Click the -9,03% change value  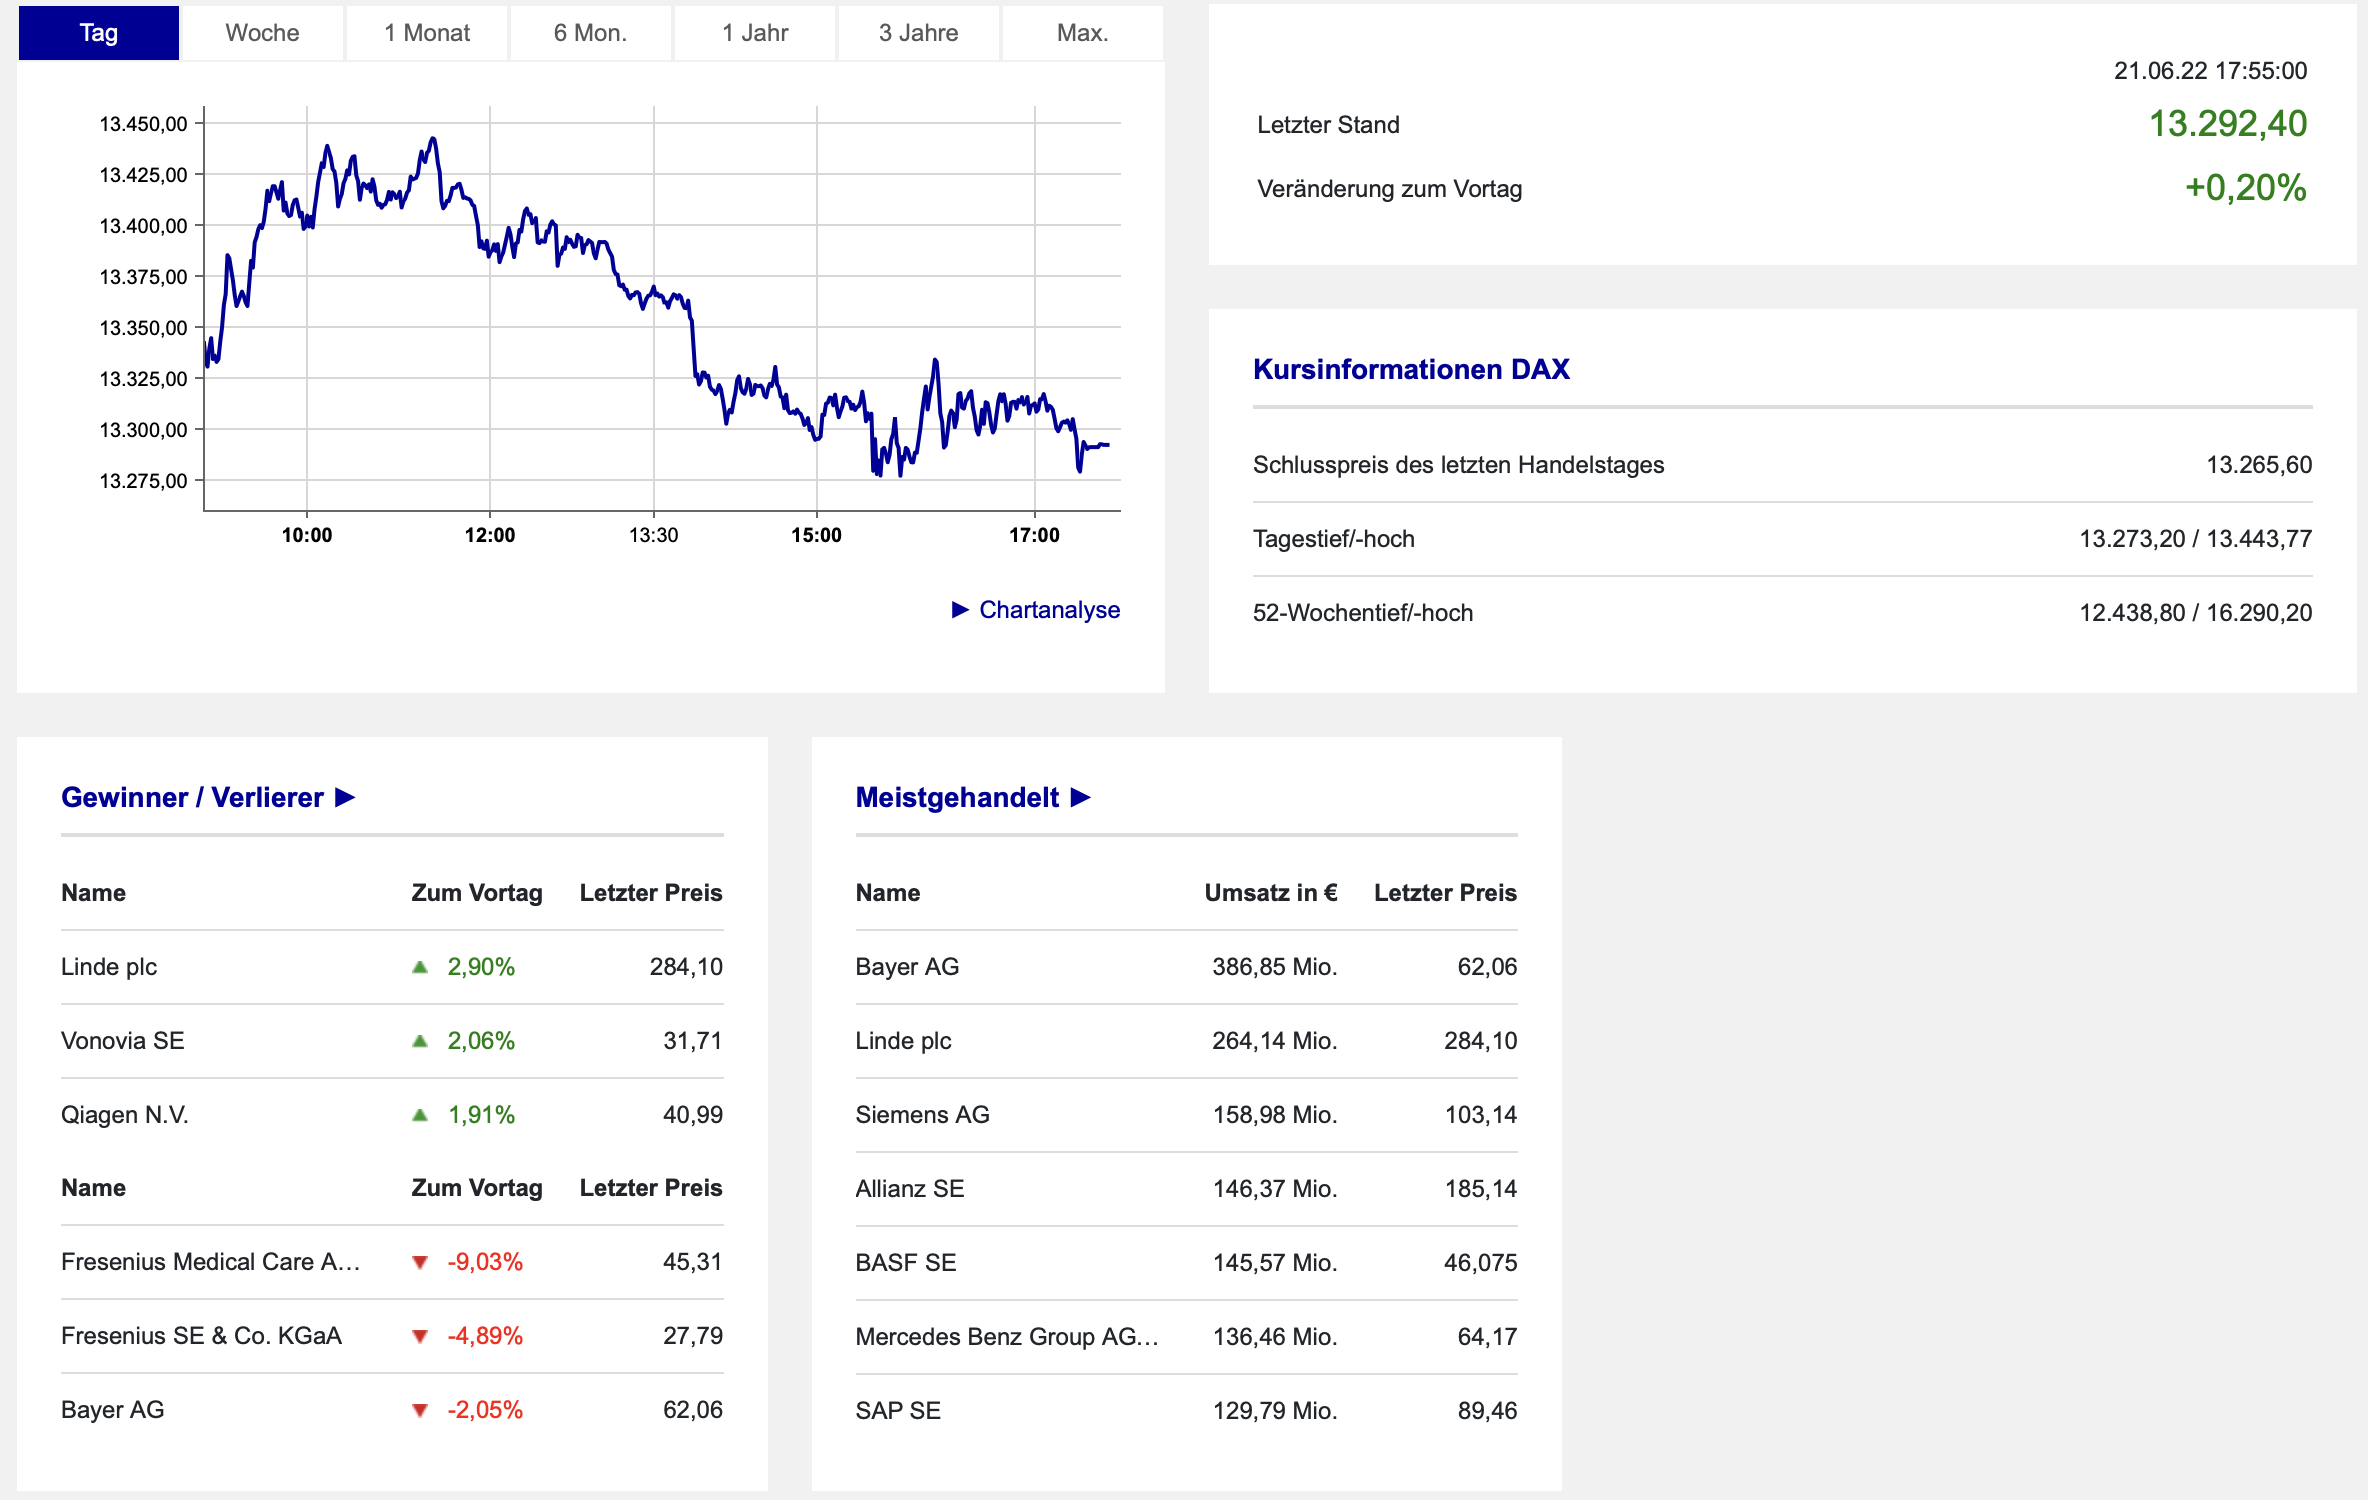click(485, 1262)
